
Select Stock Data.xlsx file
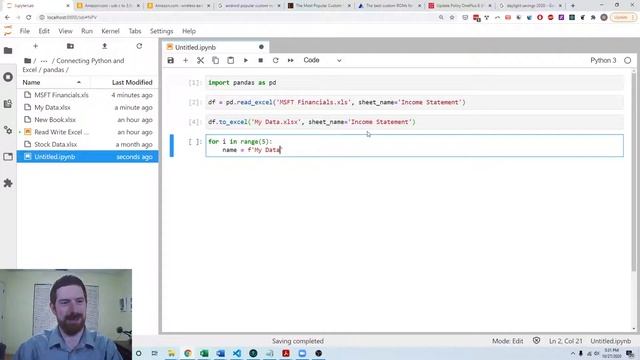(x=87, y=144)
